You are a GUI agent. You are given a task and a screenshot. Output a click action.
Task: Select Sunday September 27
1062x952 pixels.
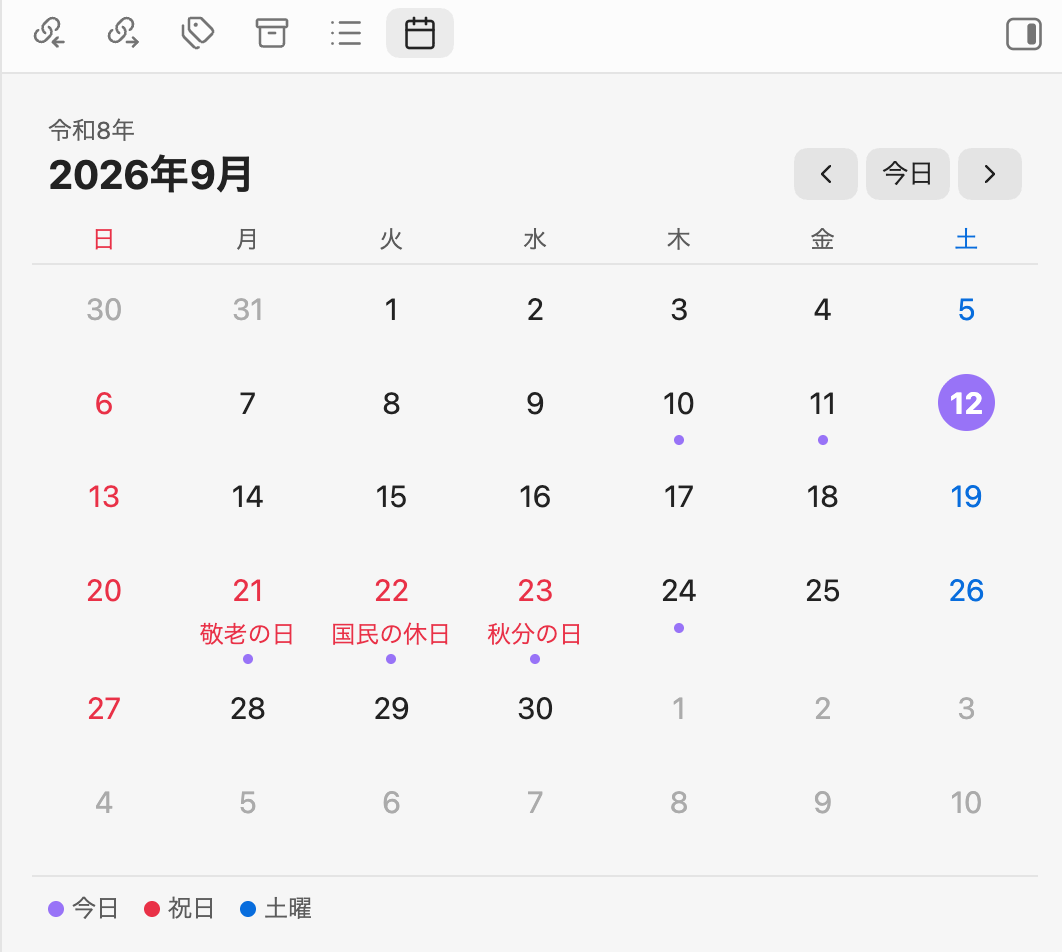pos(104,709)
